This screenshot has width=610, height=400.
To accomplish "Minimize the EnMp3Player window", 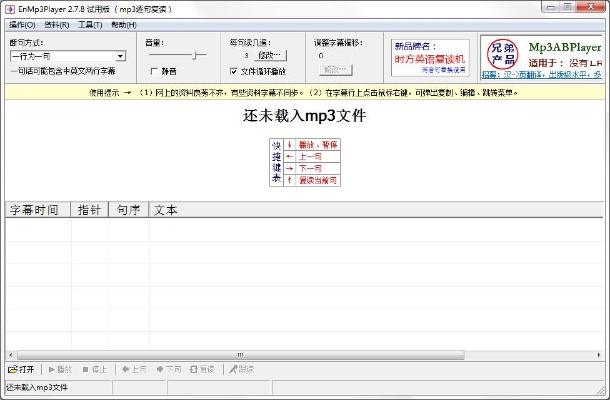I will (x=550, y=7).
